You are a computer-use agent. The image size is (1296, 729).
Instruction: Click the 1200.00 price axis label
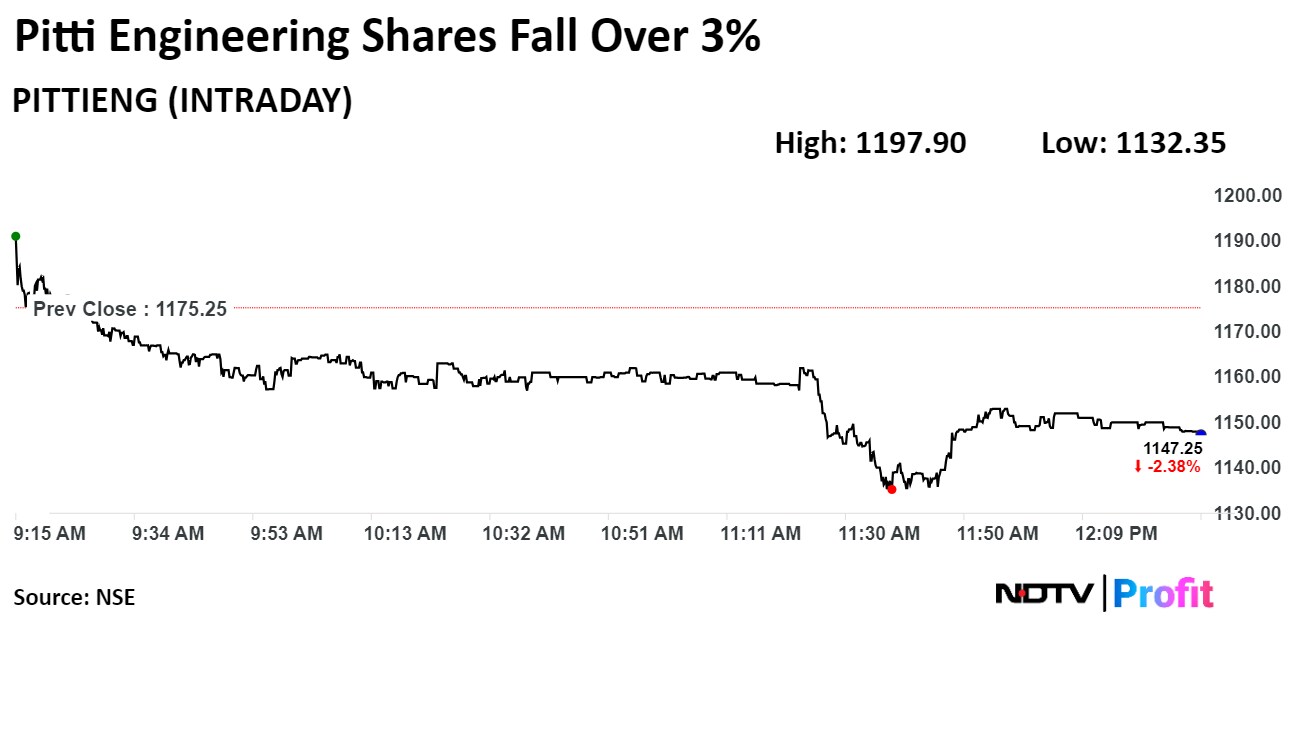click(x=1248, y=195)
